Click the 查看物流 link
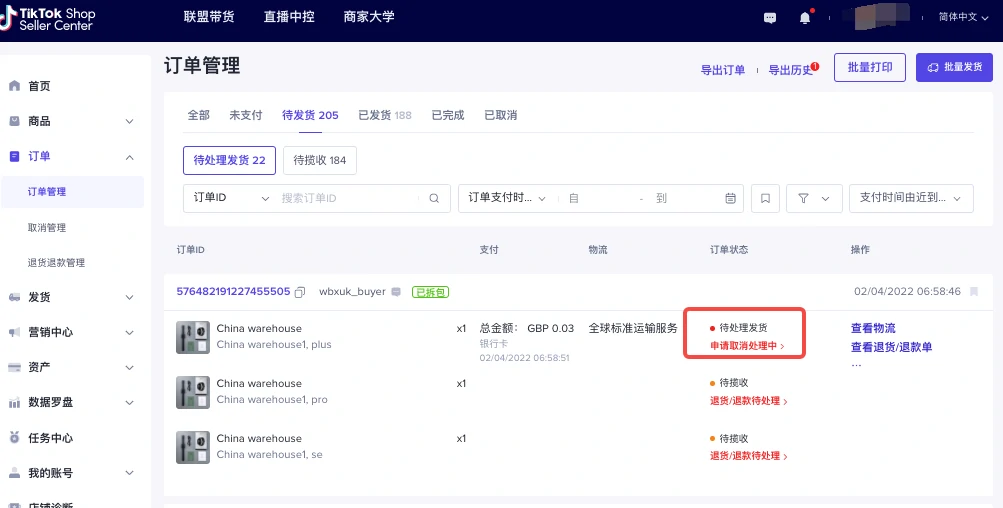This screenshot has height=508, width=1003. 873,328
